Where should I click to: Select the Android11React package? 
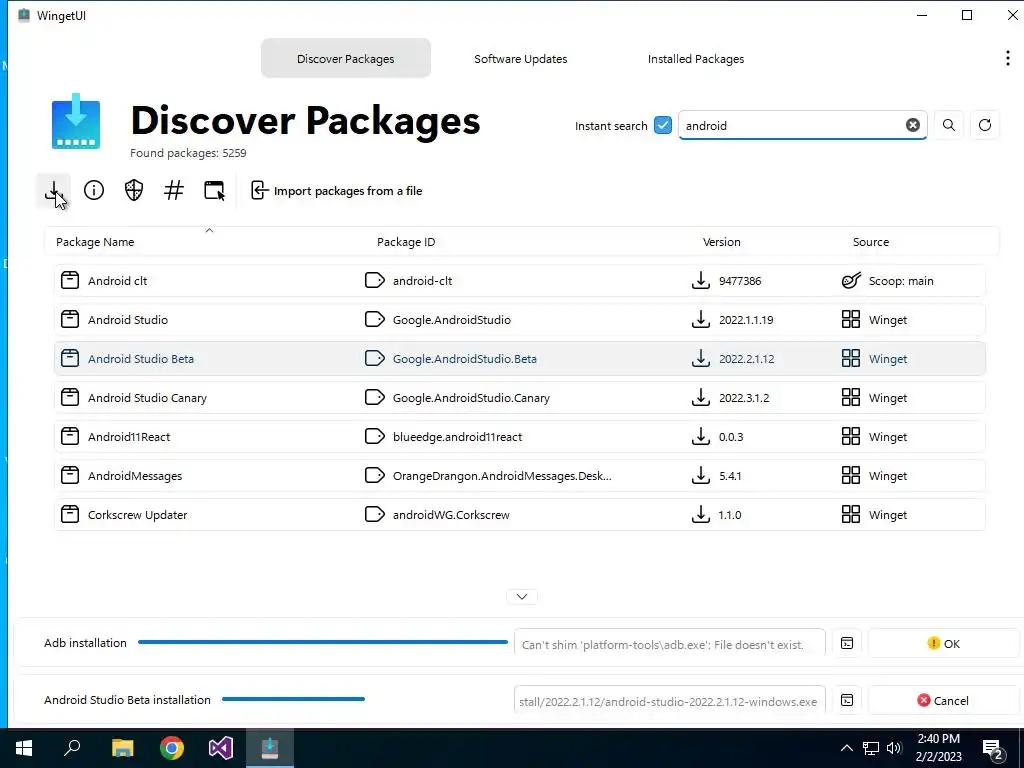pos(520,437)
